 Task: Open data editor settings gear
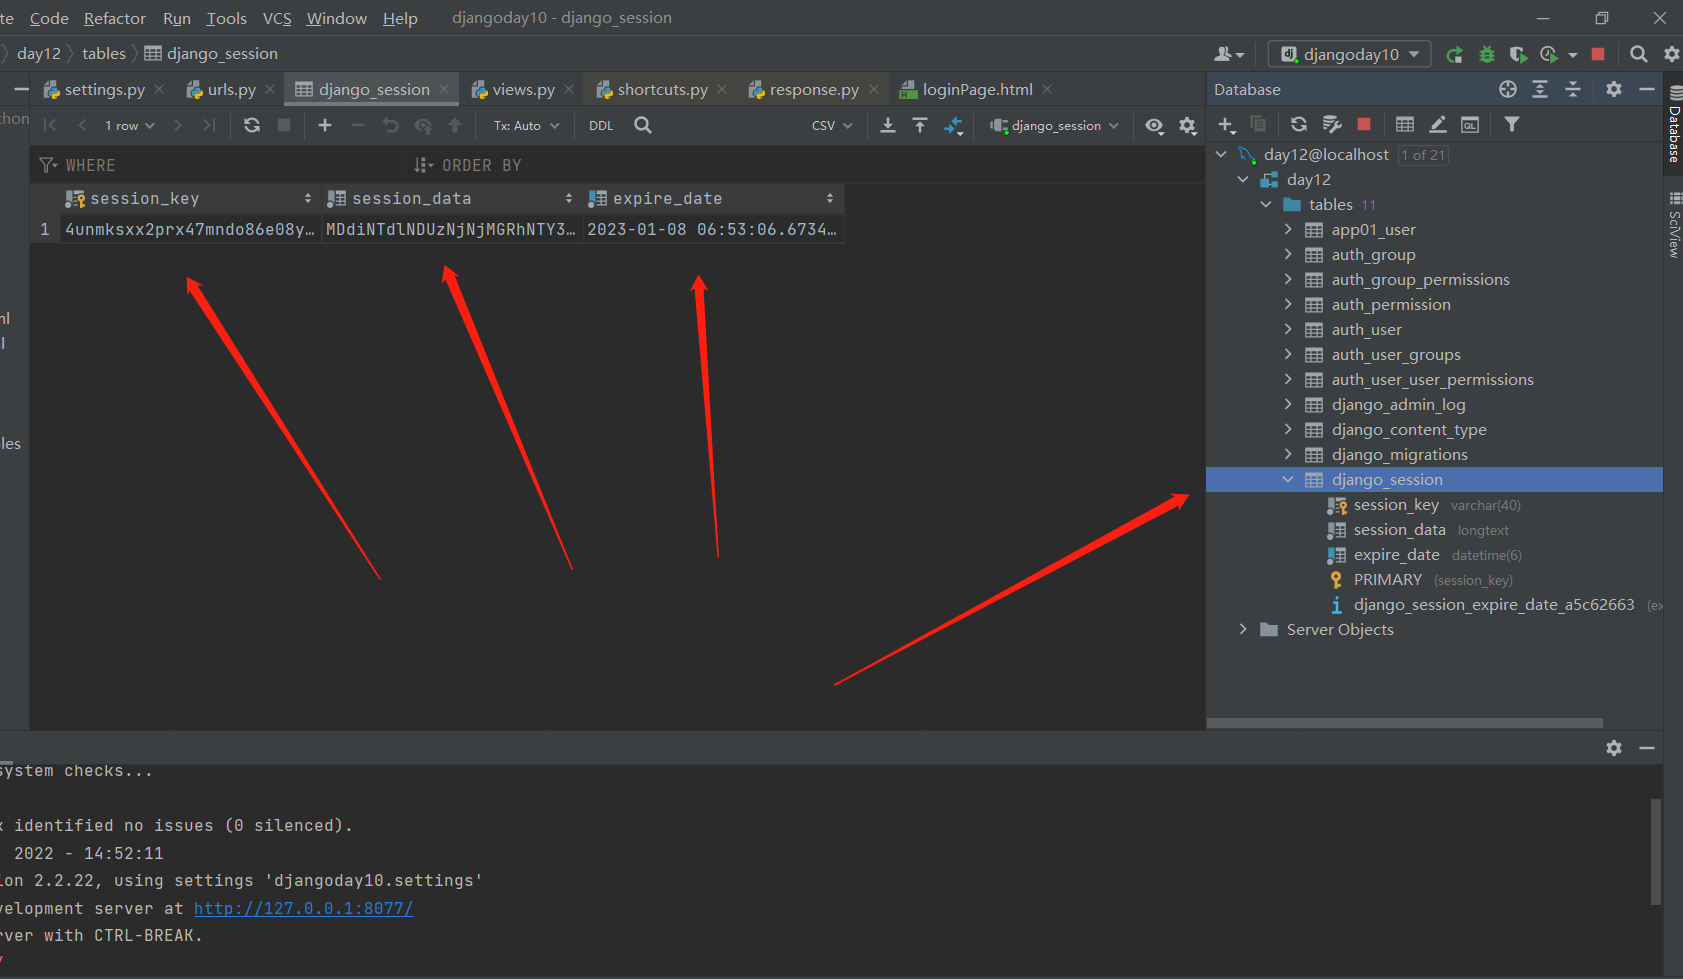pyautogui.click(x=1187, y=125)
